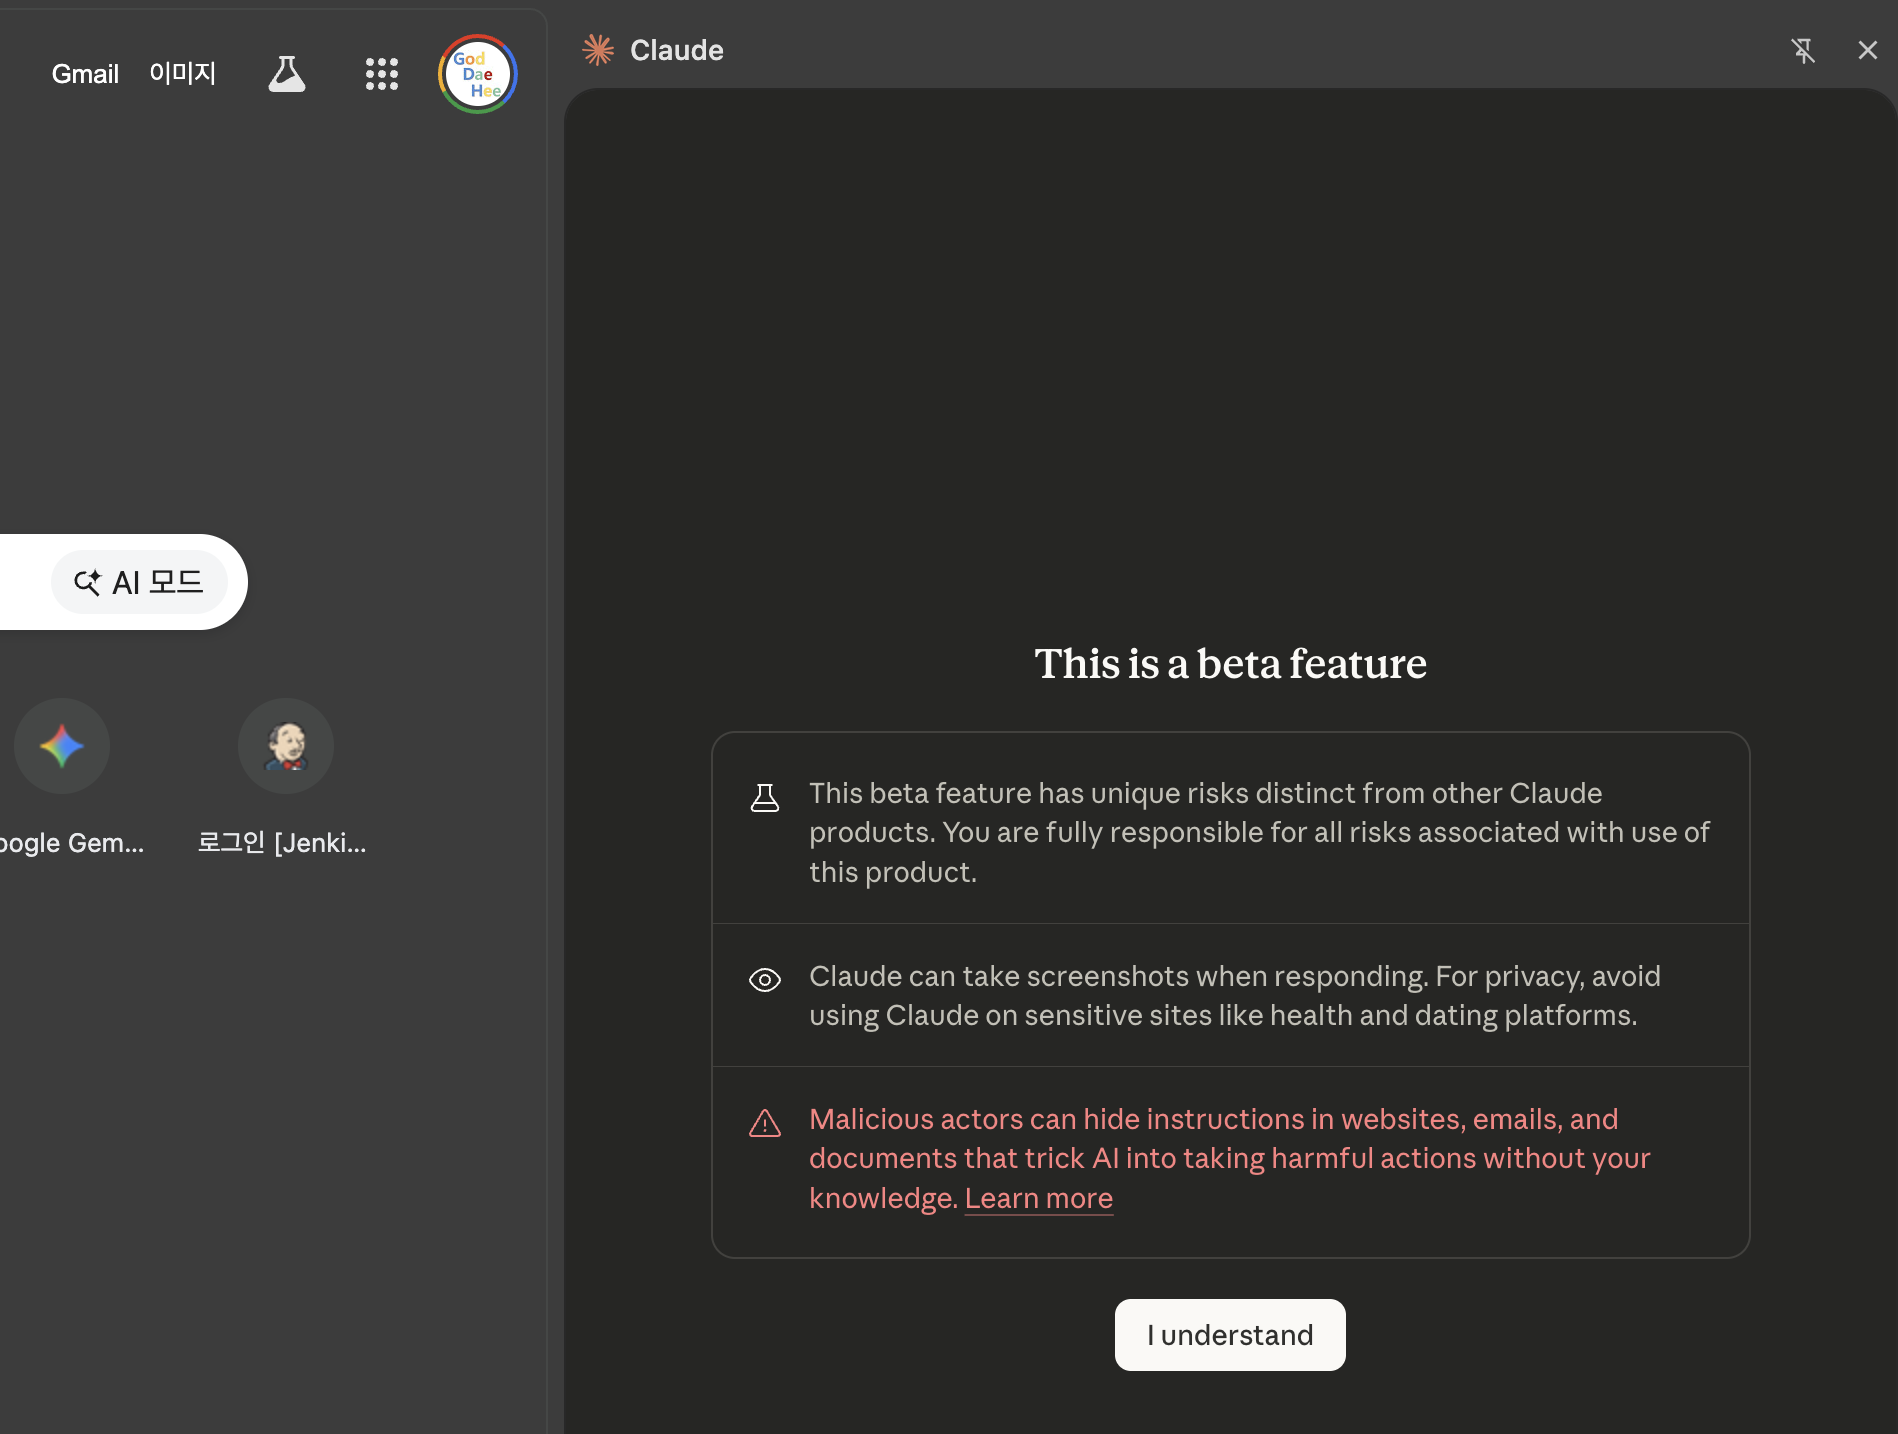This screenshot has width=1898, height=1434.
Task: Click the I understand button
Action: (x=1230, y=1335)
